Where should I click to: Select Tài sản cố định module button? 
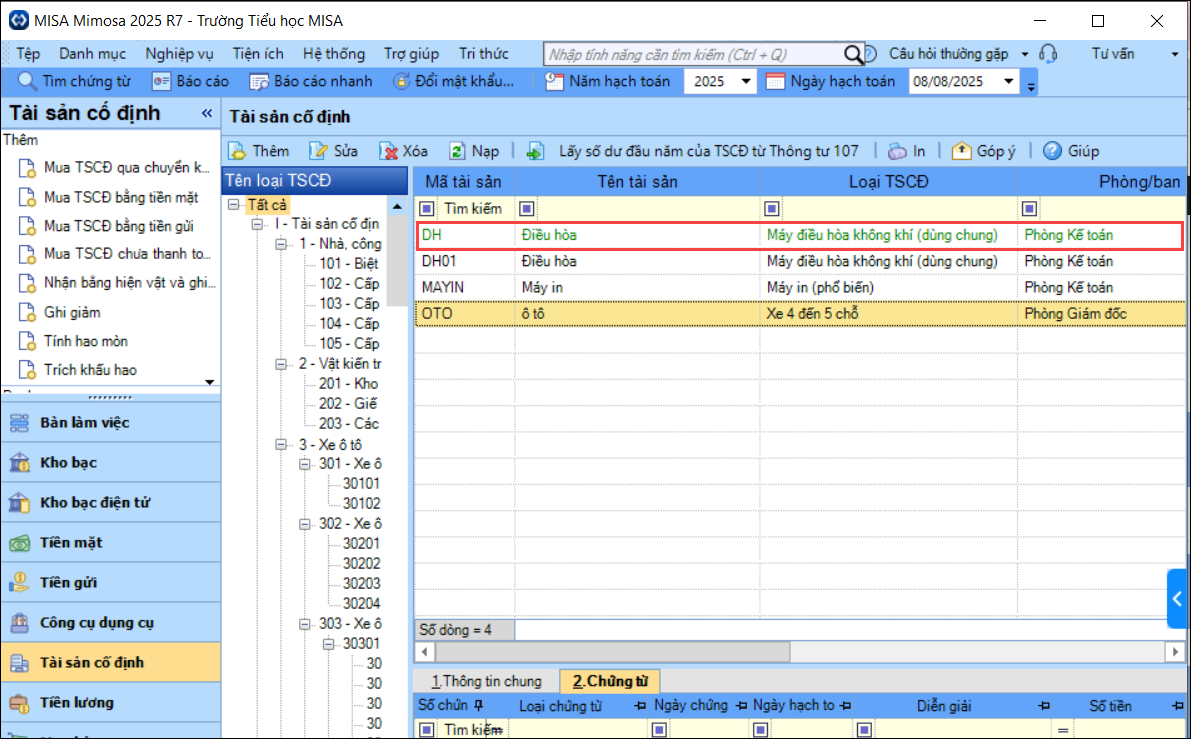[111, 662]
